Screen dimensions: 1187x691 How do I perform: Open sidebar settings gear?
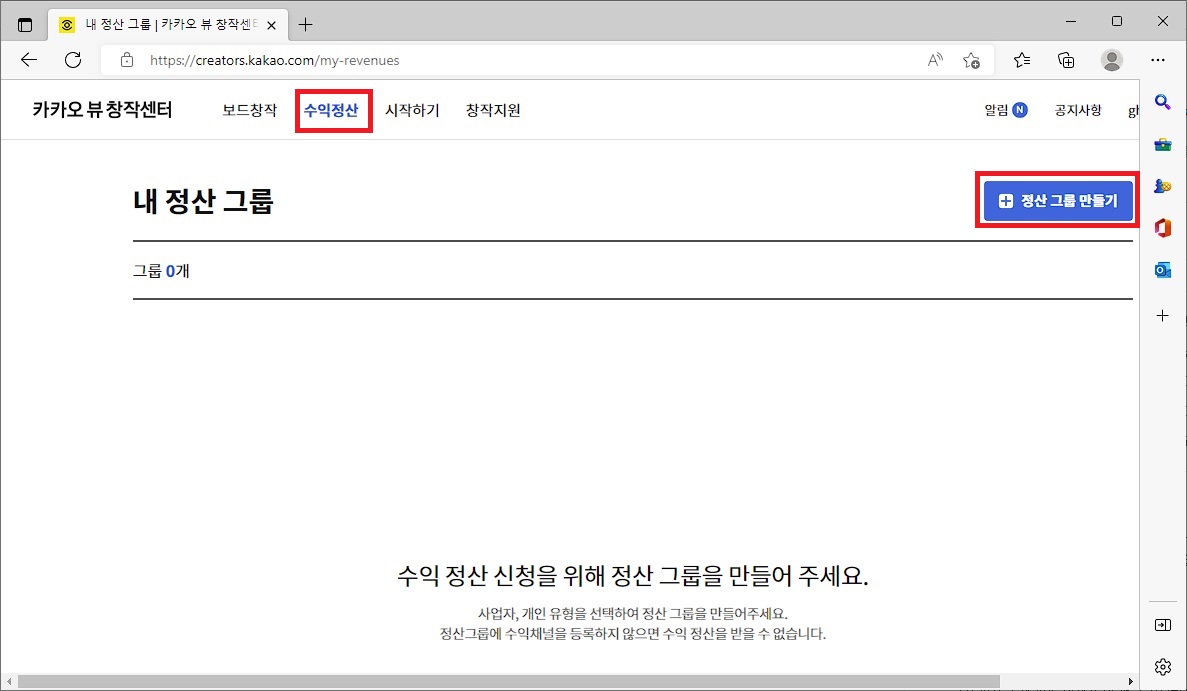1163,667
